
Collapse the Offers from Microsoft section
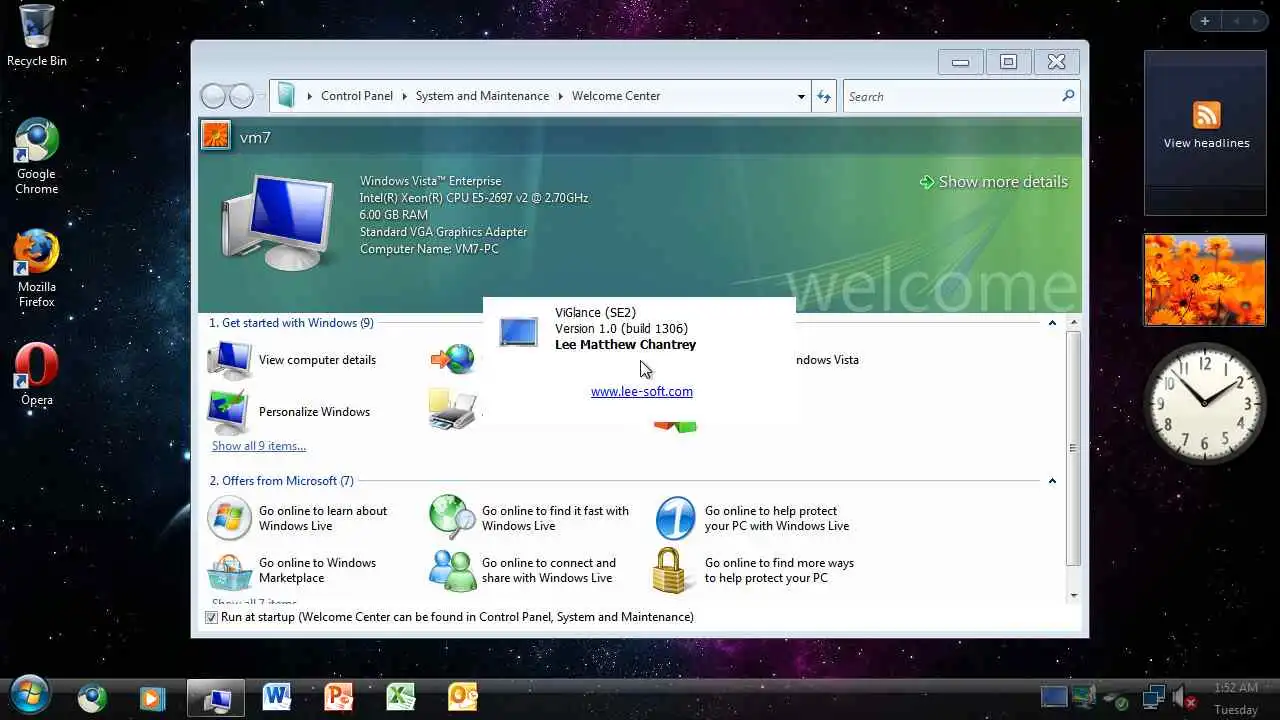(x=1052, y=481)
